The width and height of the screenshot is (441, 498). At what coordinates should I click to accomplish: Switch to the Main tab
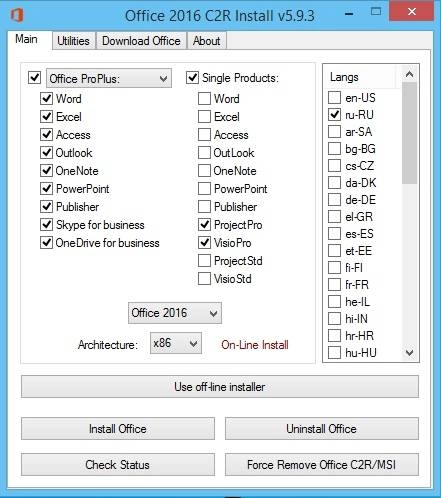26,39
